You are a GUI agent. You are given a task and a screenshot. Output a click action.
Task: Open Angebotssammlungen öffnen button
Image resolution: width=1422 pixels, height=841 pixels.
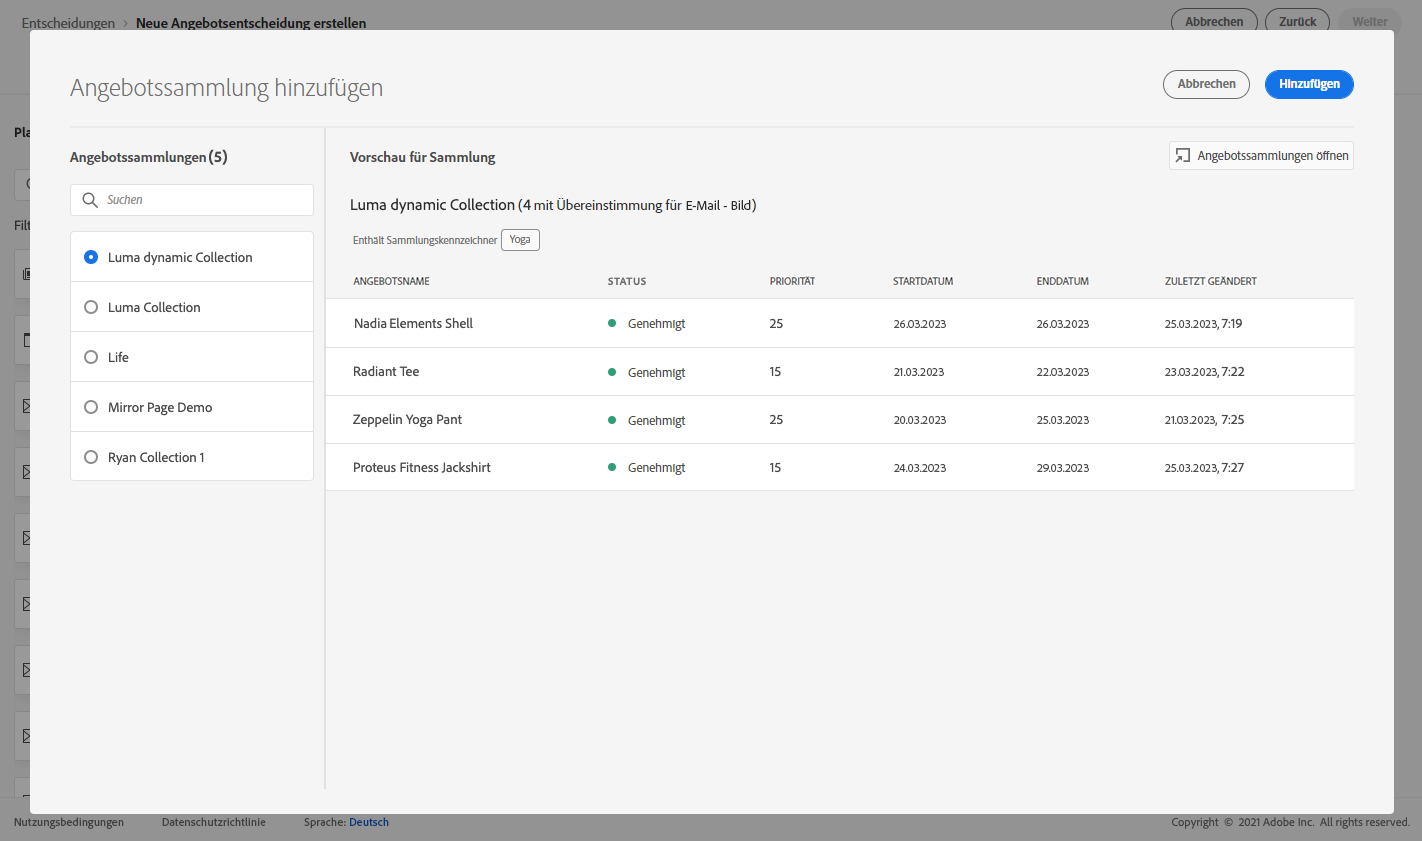pyautogui.click(x=1261, y=156)
